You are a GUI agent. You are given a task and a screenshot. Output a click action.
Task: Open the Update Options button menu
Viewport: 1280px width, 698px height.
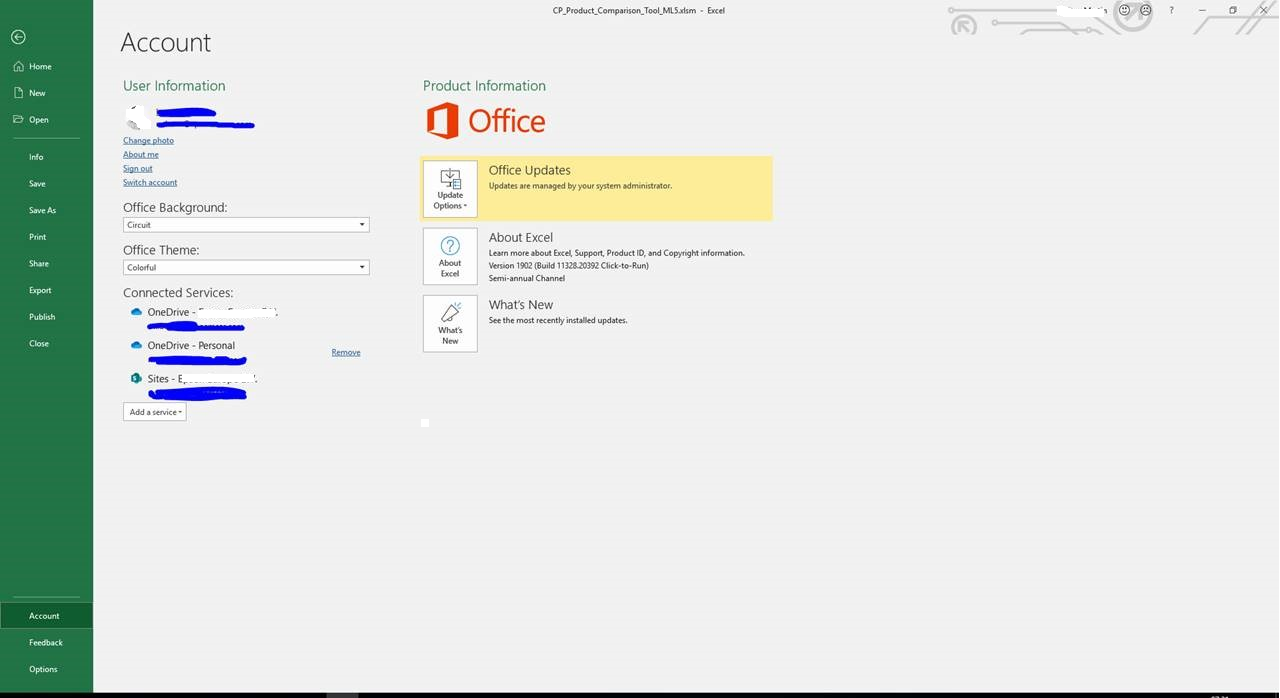click(450, 189)
